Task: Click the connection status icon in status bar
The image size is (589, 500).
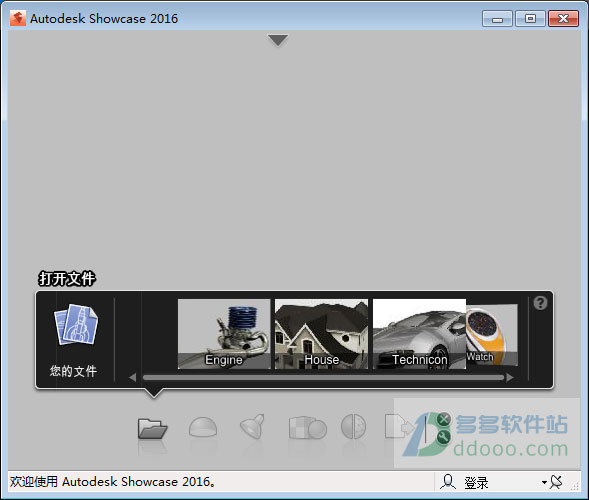Action: pos(557,482)
